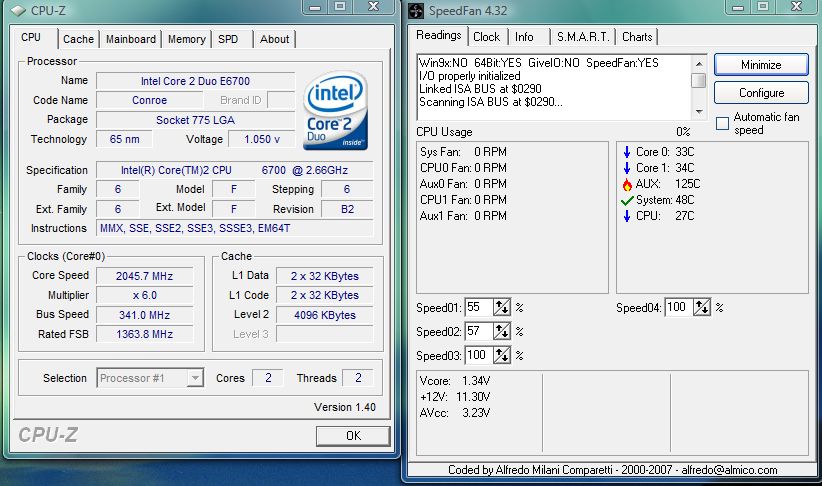This screenshot has height=486, width=822.
Task: Click the Technology value 65 nm
Action: pyautogui.click(x=125, y=139)
